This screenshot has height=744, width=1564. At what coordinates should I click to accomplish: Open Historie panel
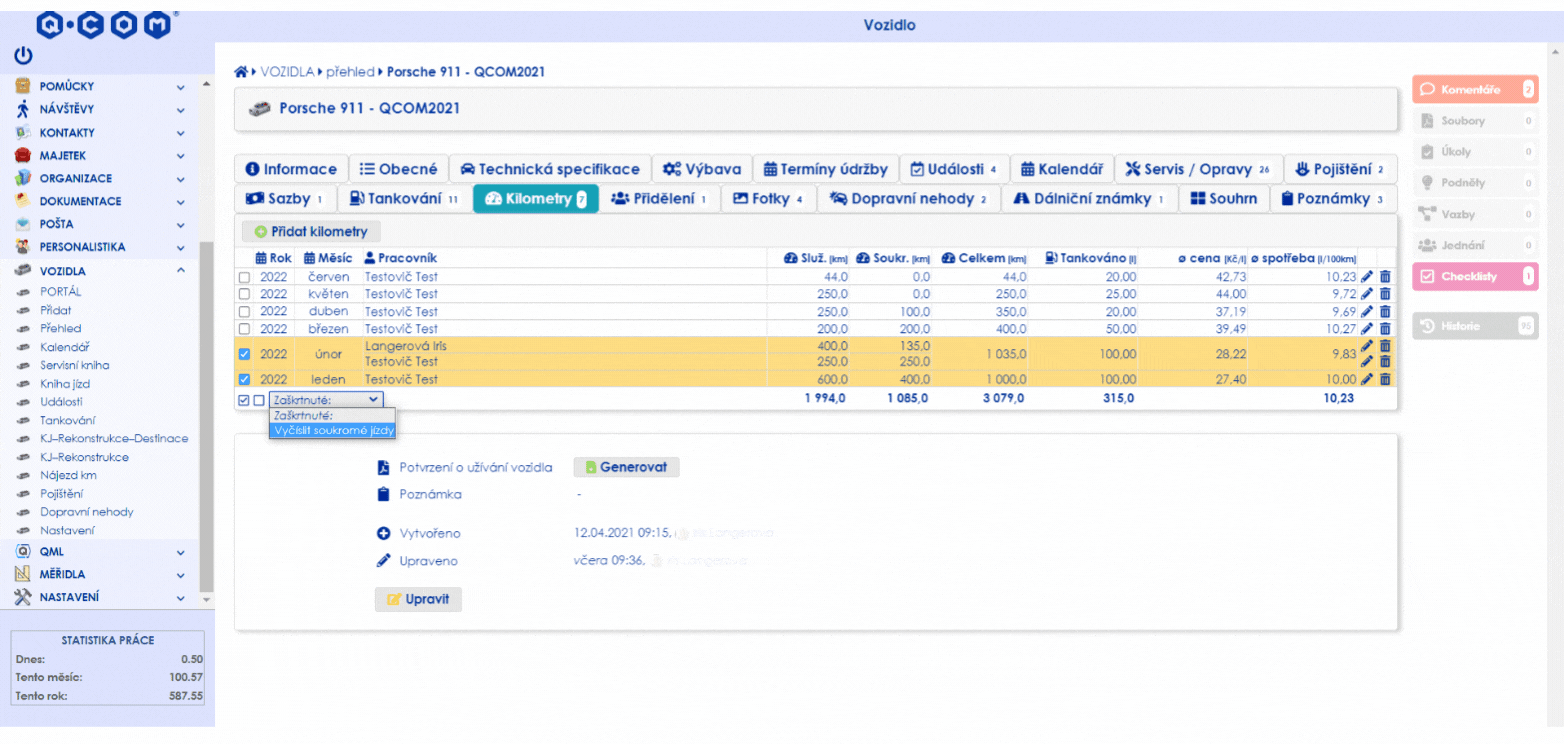click(x=1475, y=326)
